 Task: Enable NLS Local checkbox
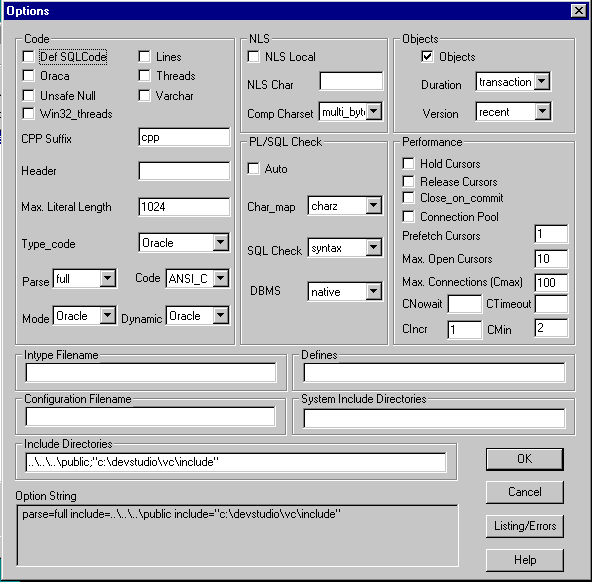tap(253, 57)
